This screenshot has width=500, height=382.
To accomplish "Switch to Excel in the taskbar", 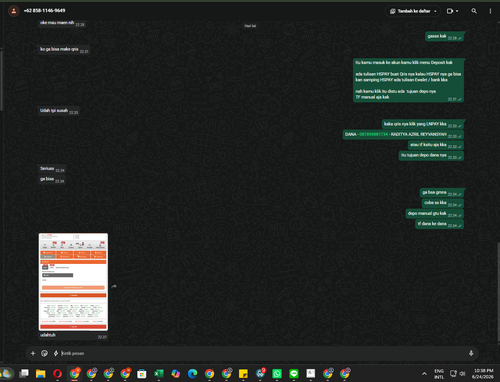I will tap(159, 373).
